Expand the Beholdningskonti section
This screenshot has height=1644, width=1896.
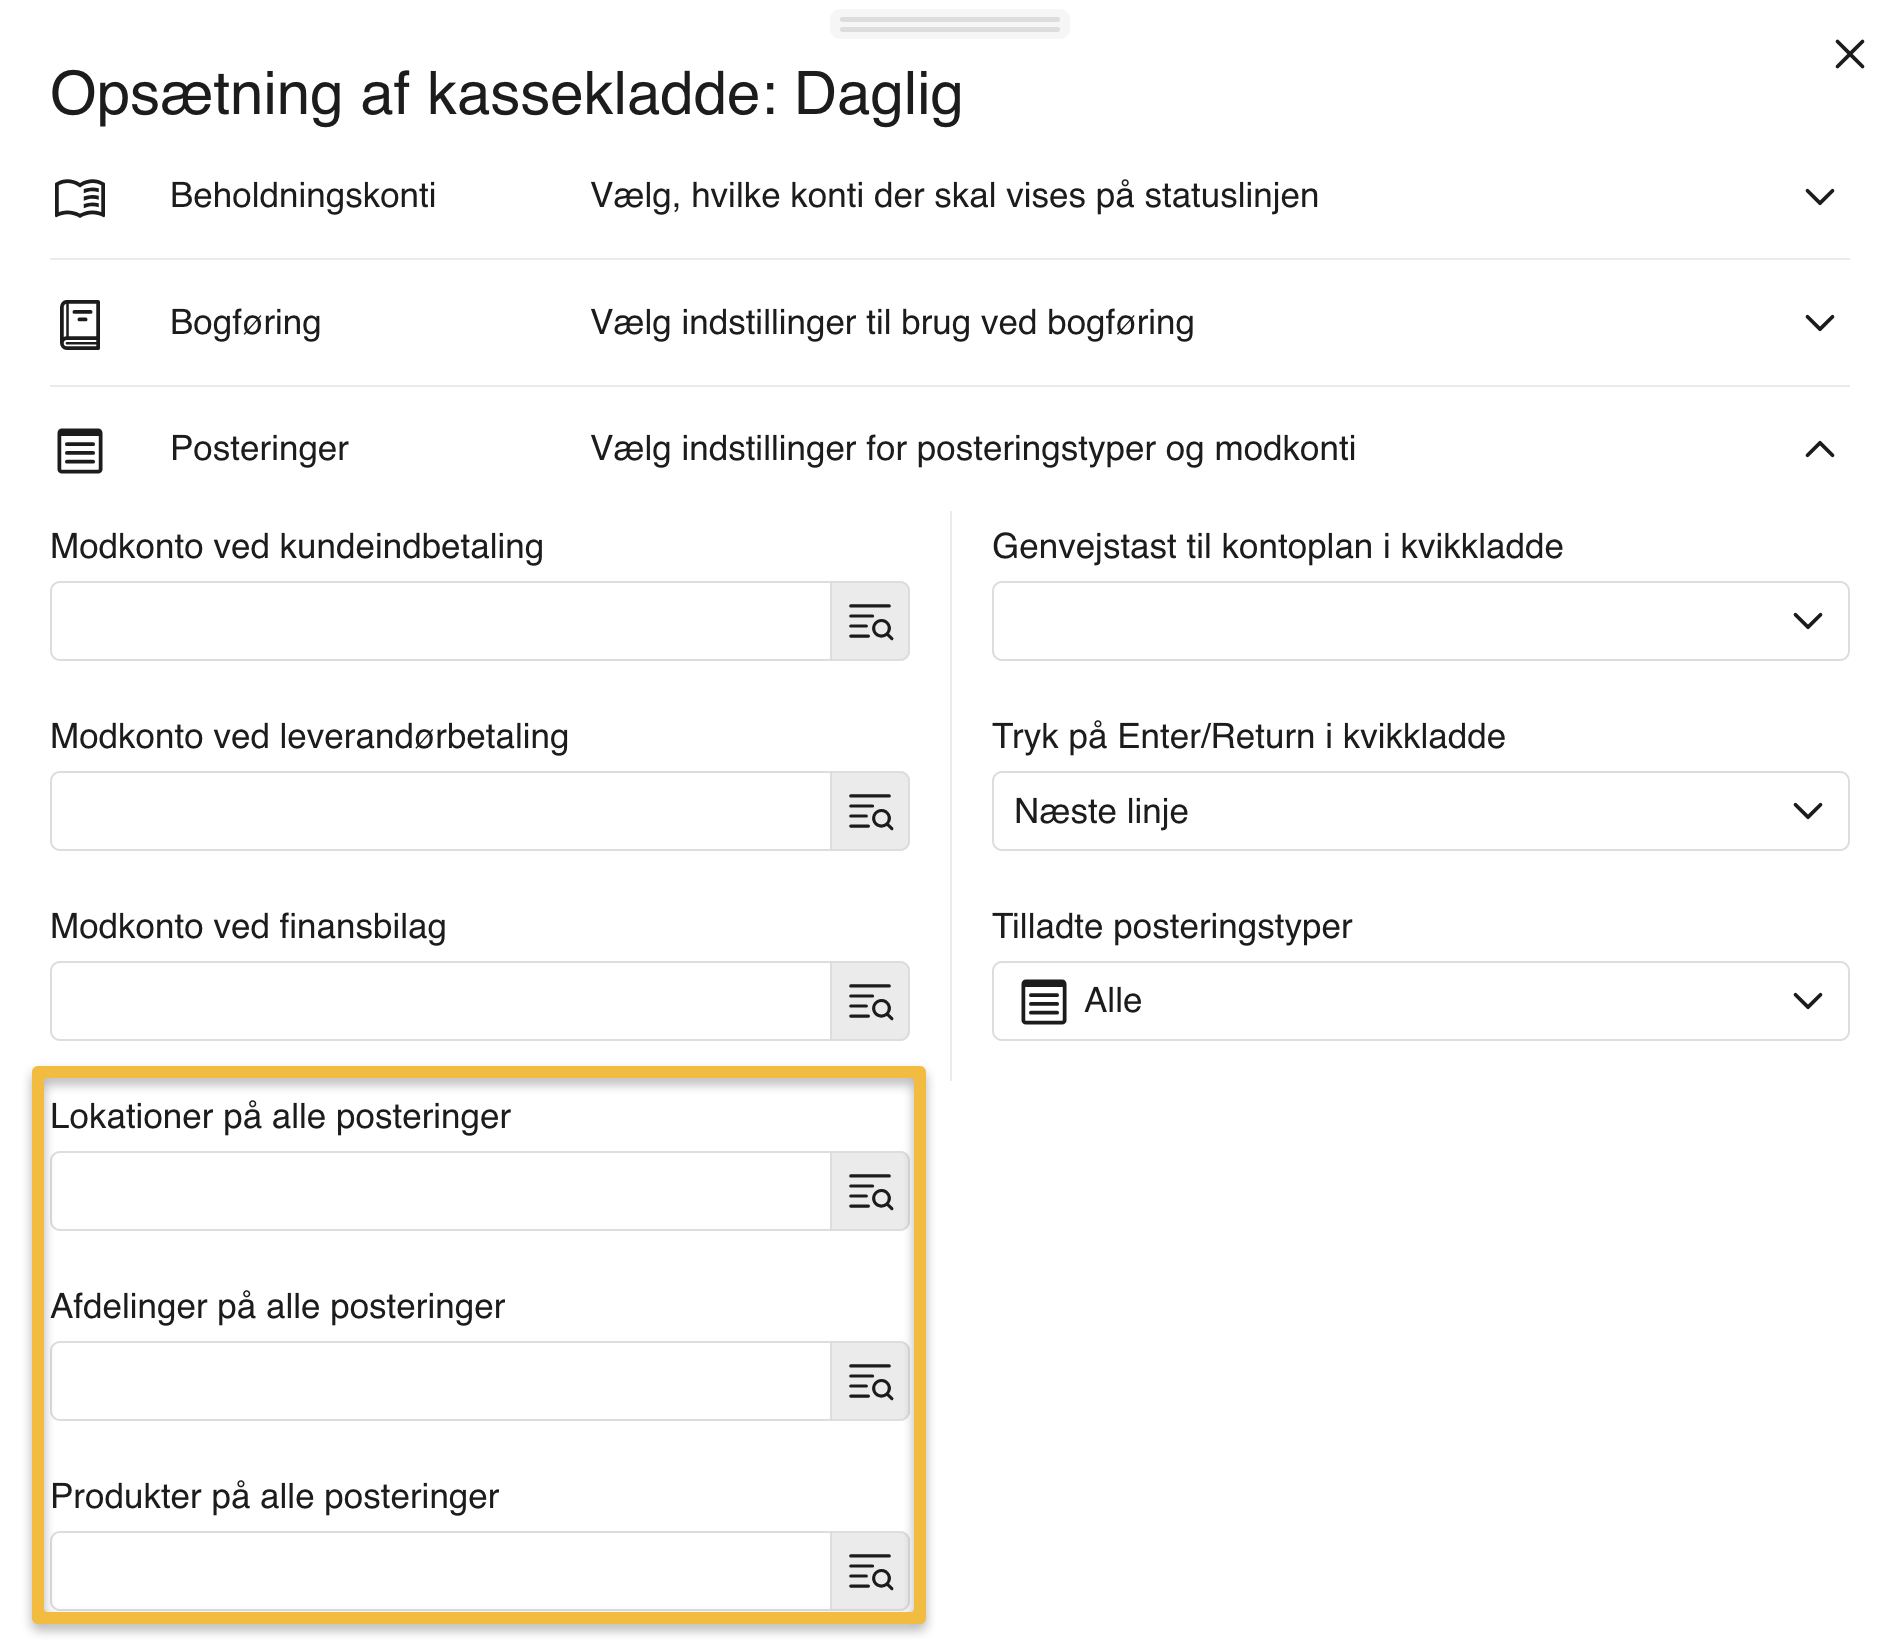(1821, 196)
